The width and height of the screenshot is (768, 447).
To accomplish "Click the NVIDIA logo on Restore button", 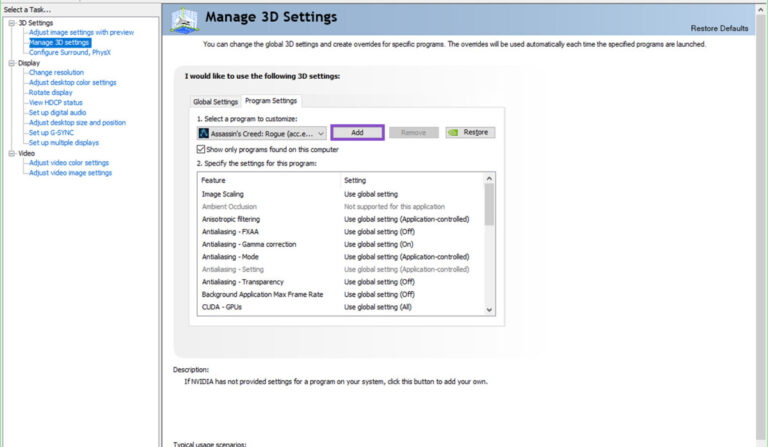I will coord(453,133).
